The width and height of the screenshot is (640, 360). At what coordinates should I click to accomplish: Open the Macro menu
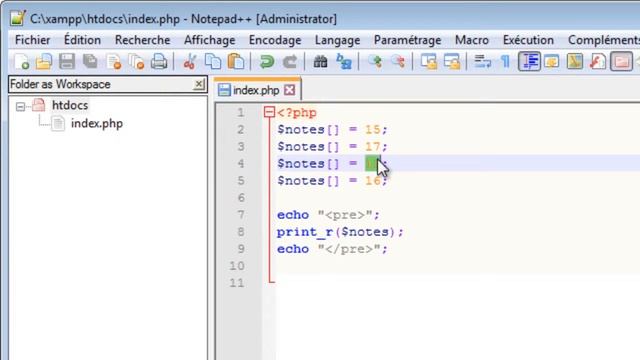tap(472, 40)
